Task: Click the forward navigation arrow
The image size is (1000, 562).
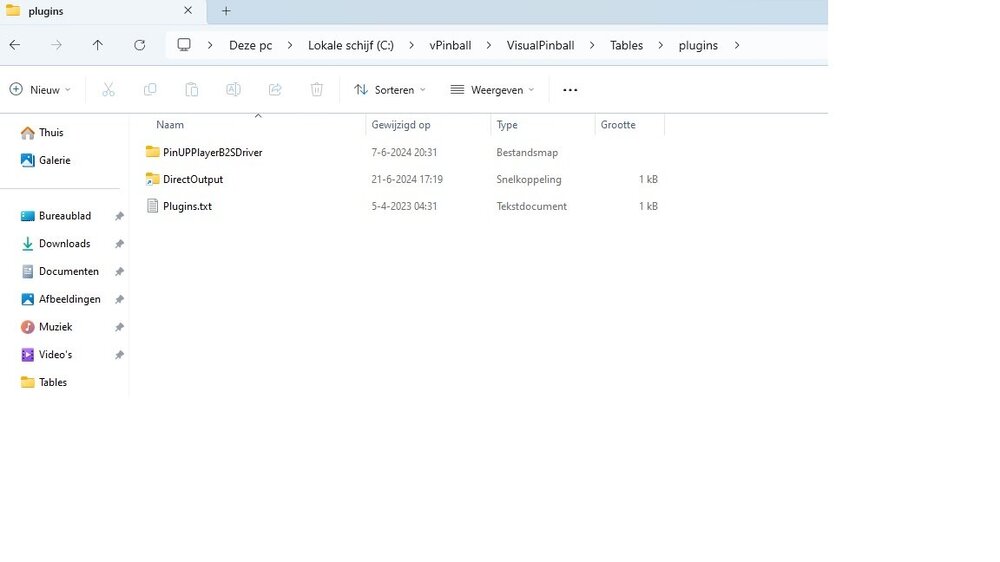Action: point(56,45)
